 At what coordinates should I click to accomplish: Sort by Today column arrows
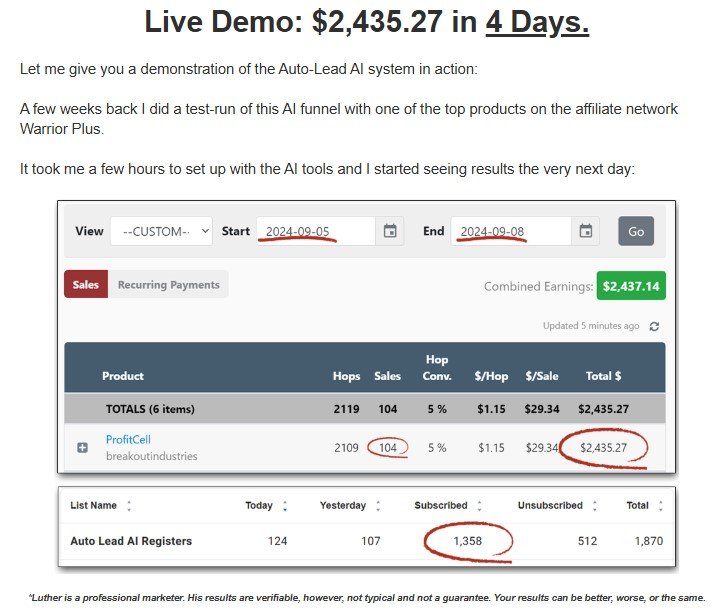click(x=285, y=505)
